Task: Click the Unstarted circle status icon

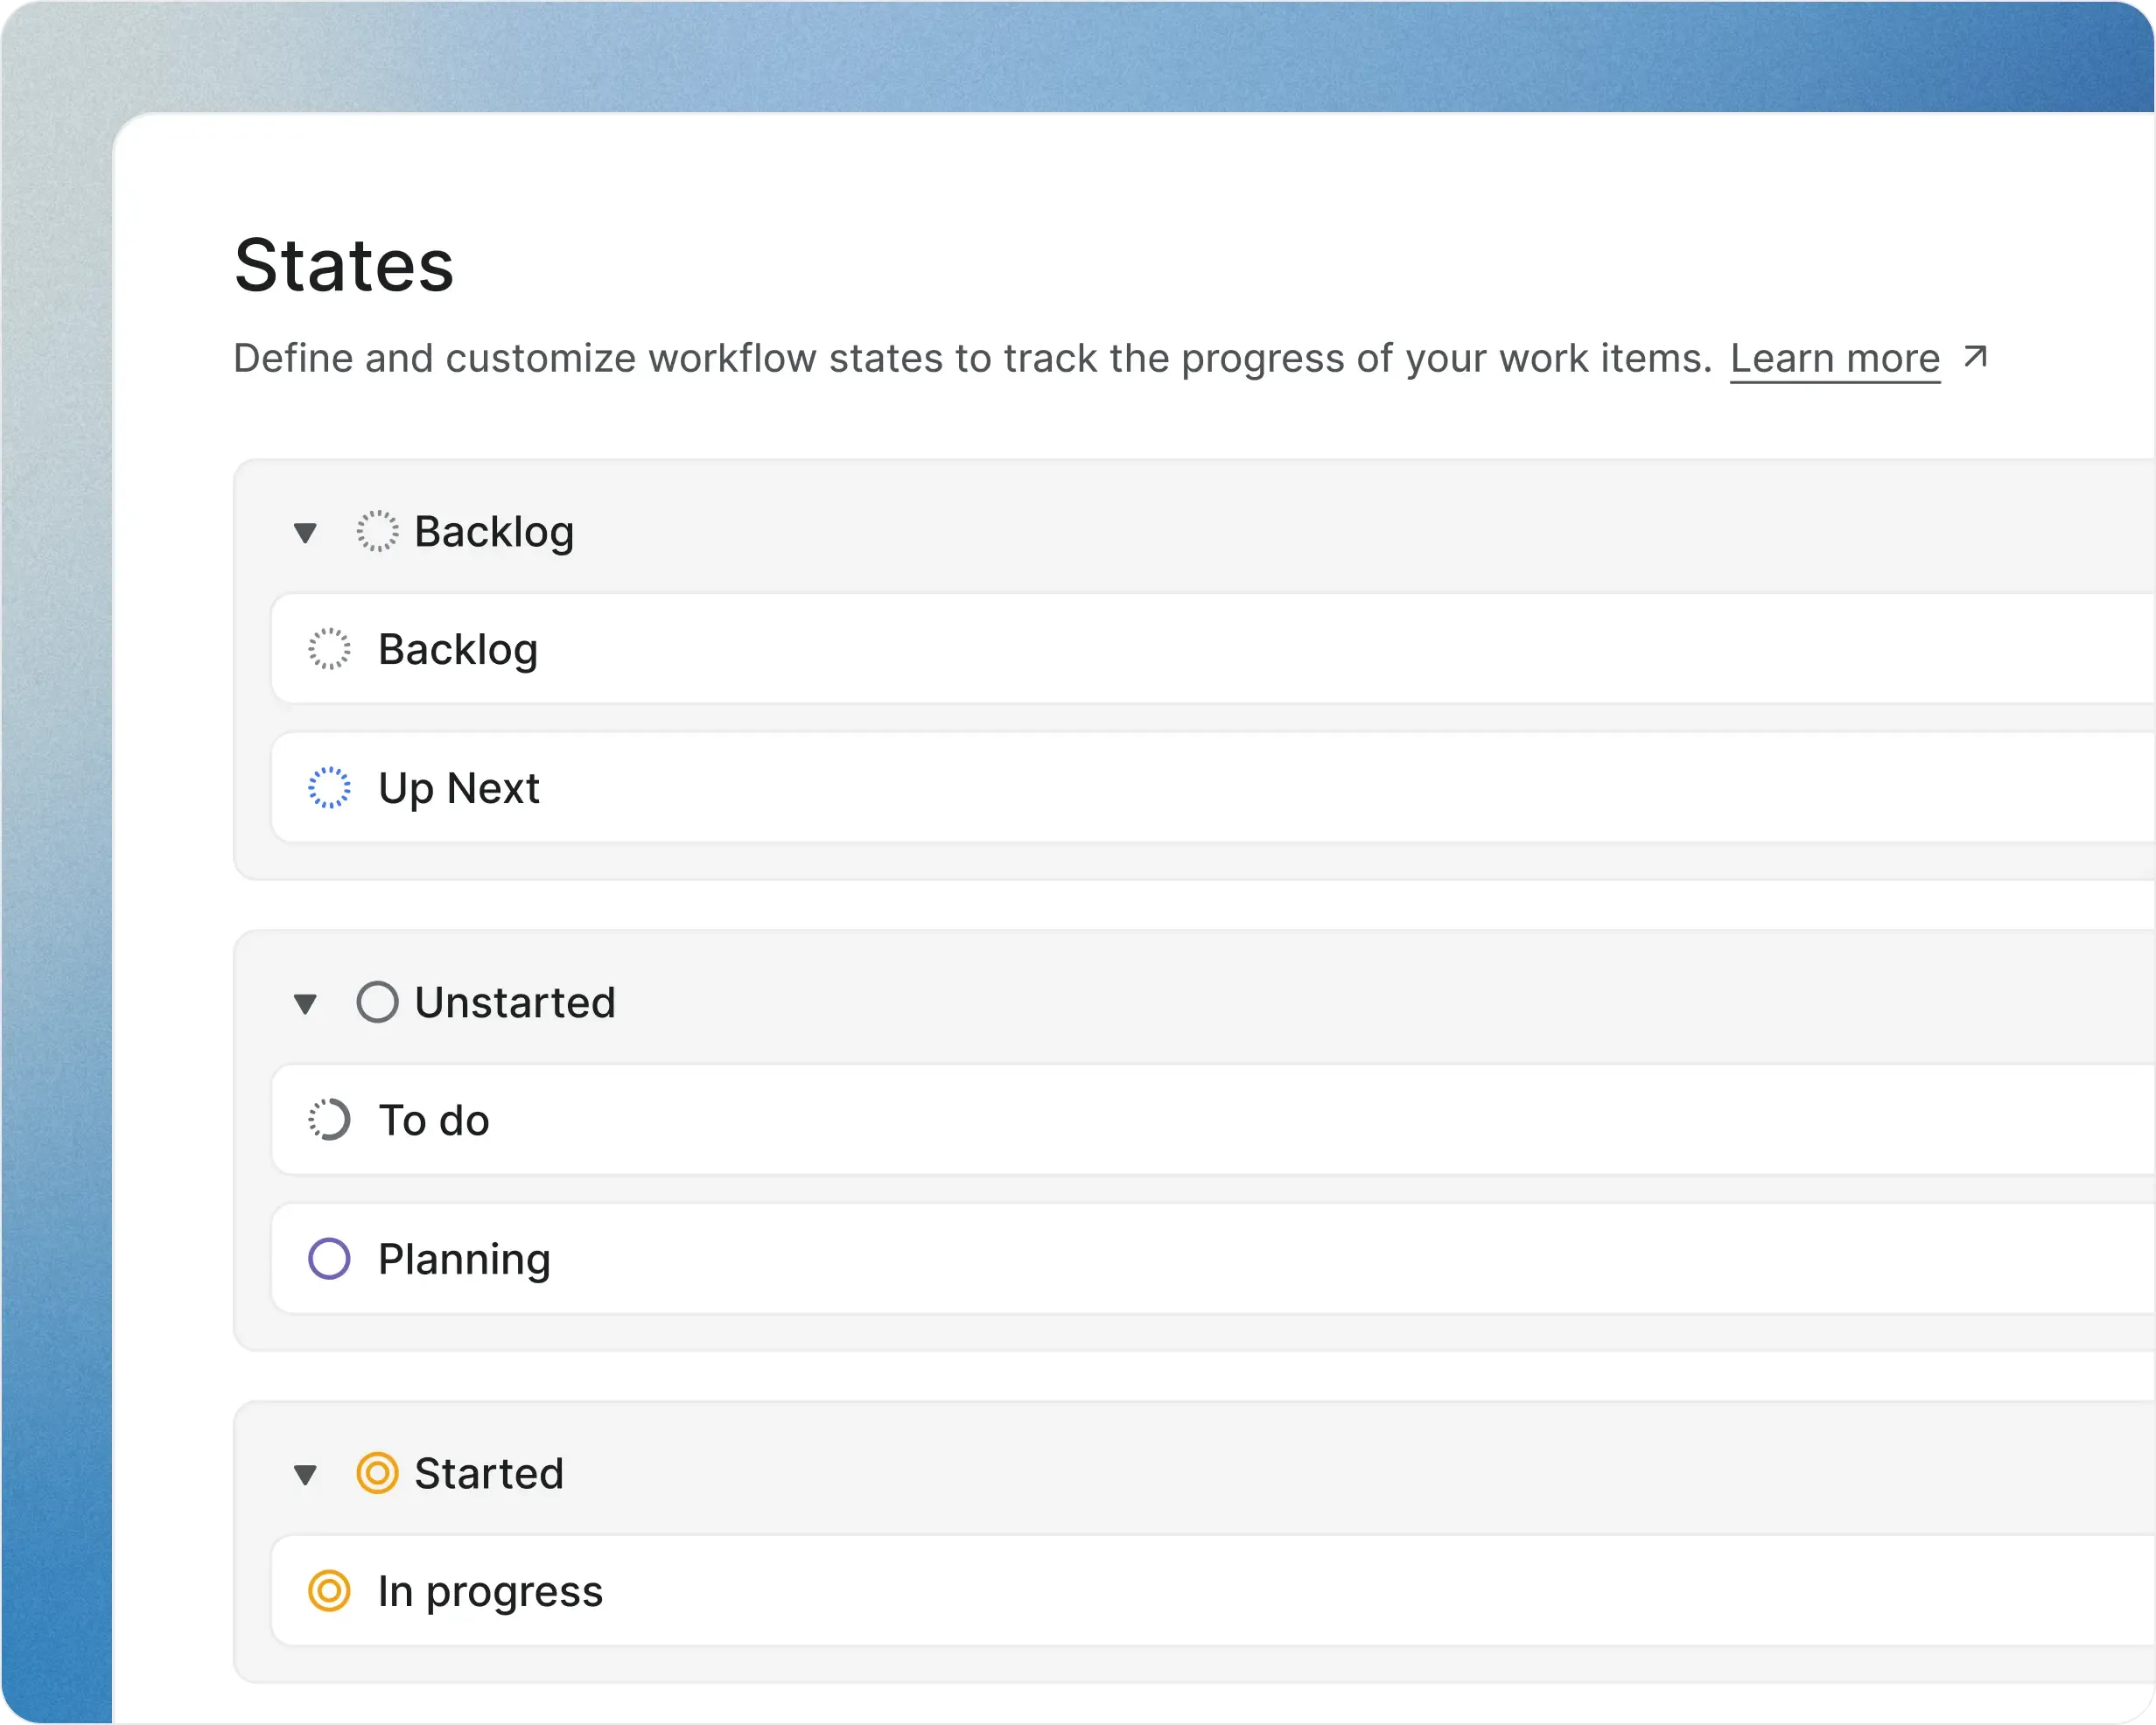Action: tap(378, 1002)
